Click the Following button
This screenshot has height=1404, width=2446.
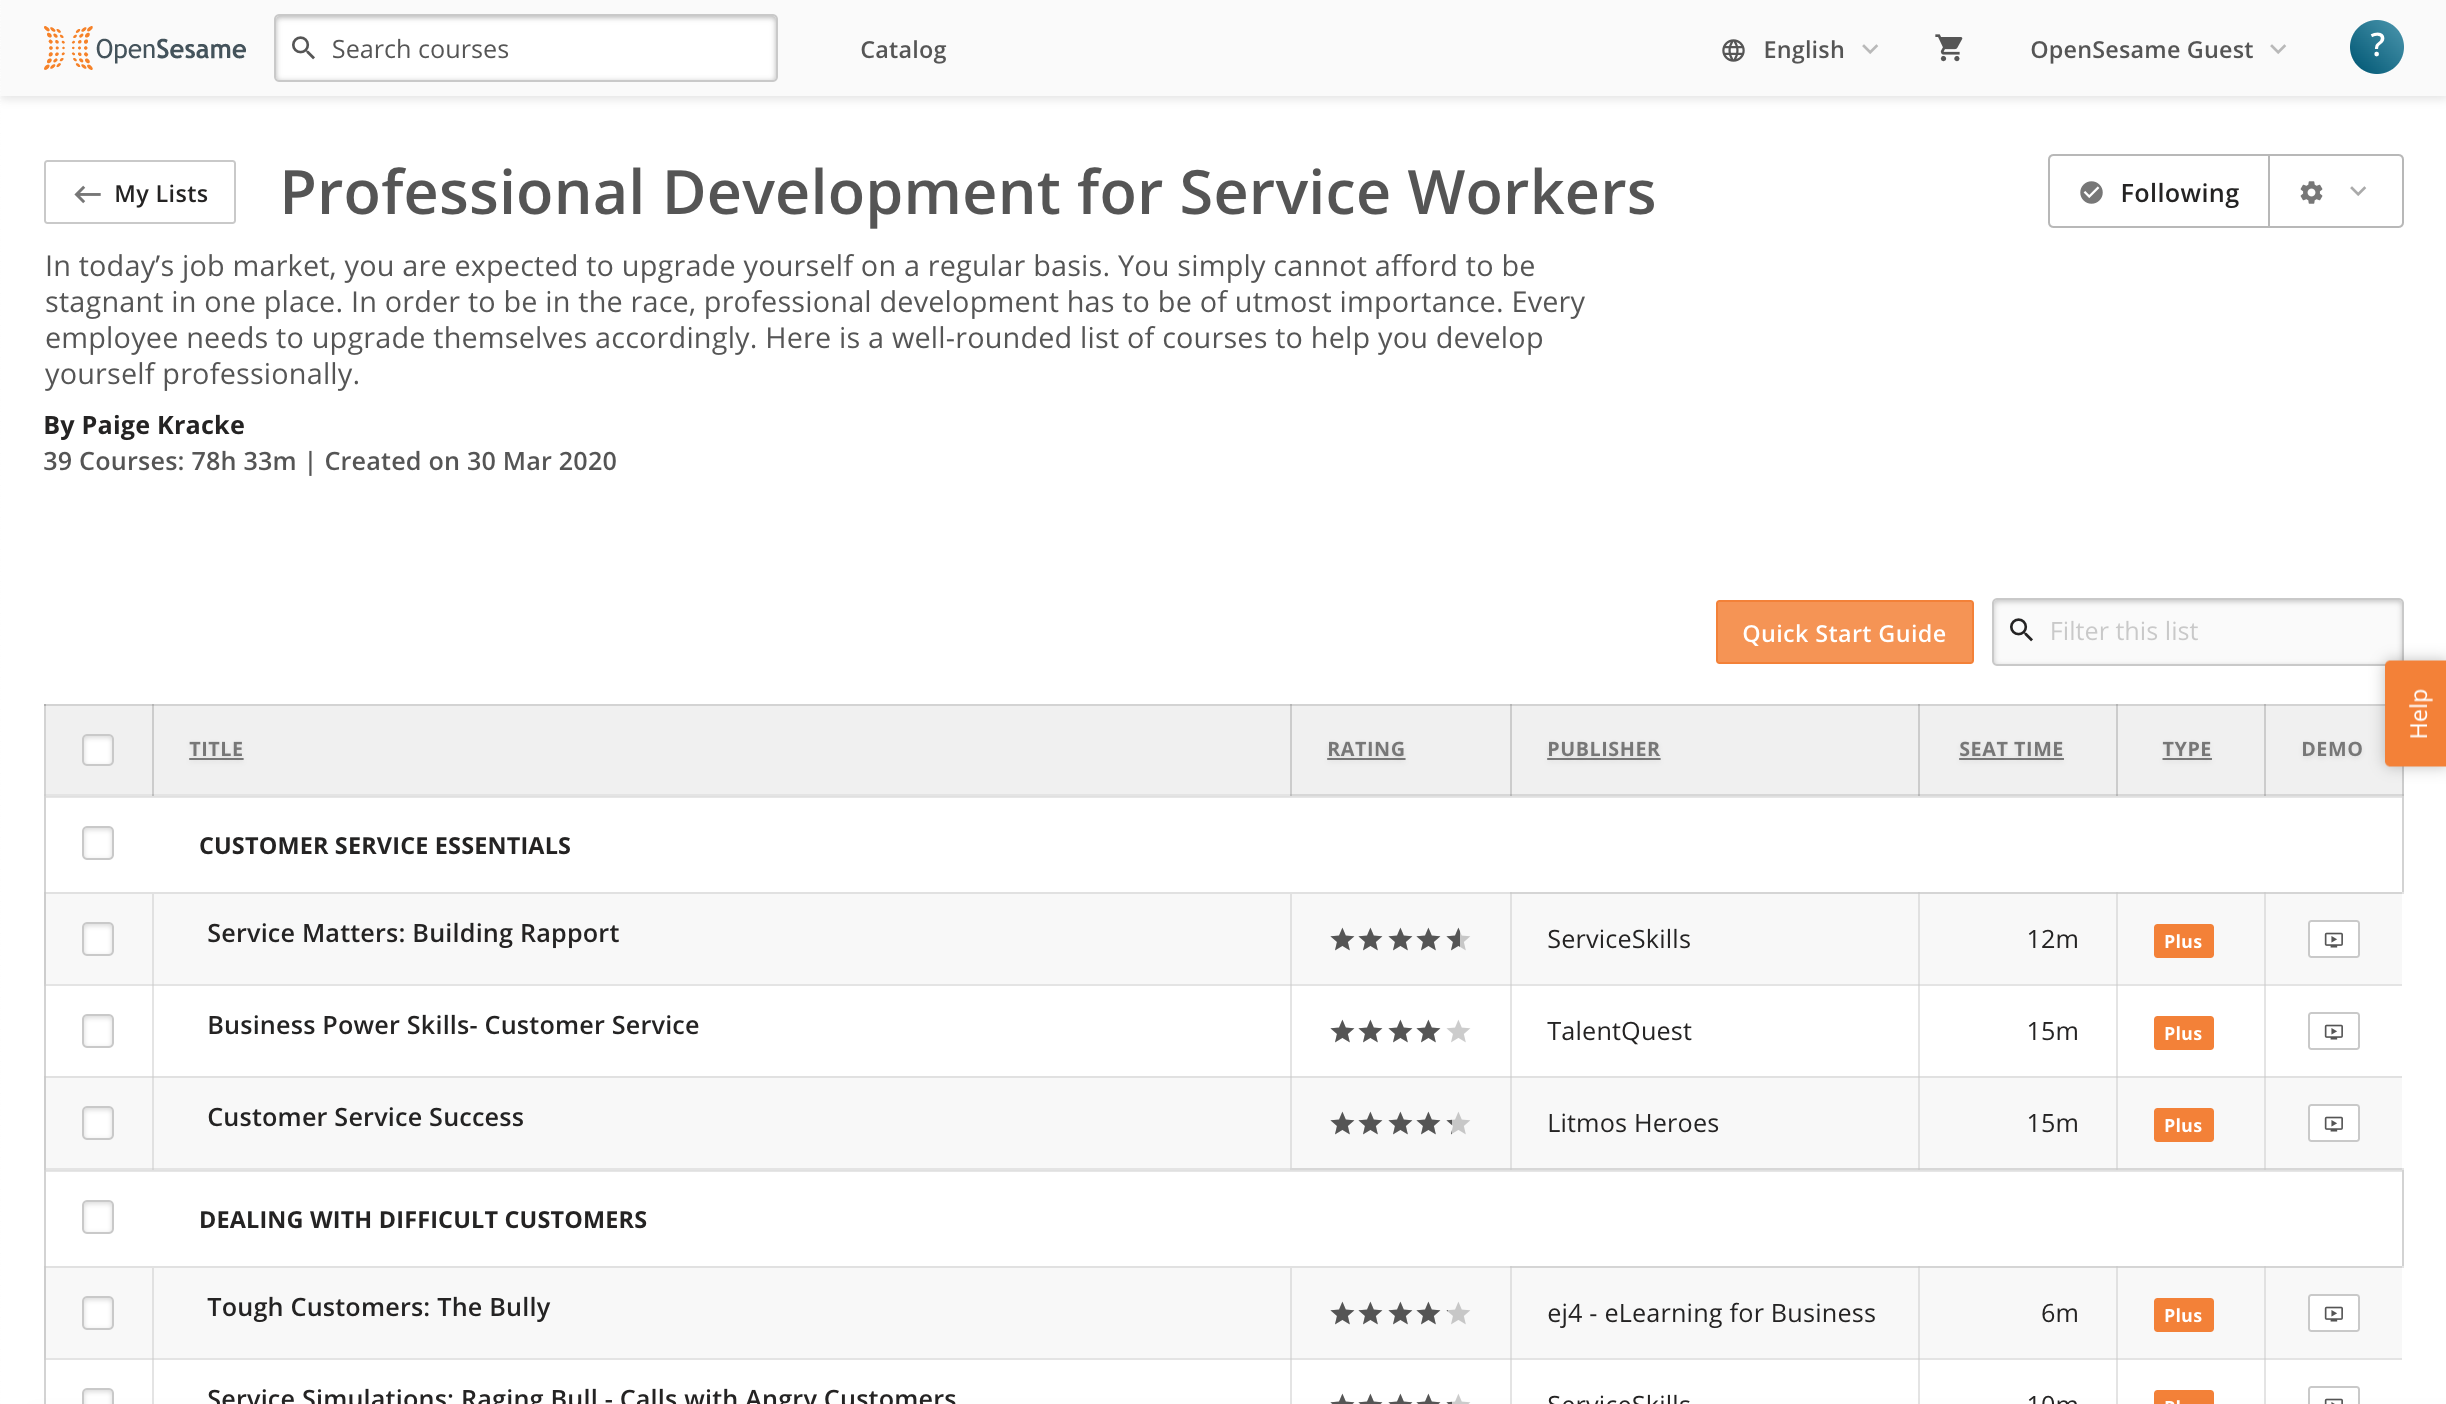pos(2159,192)
